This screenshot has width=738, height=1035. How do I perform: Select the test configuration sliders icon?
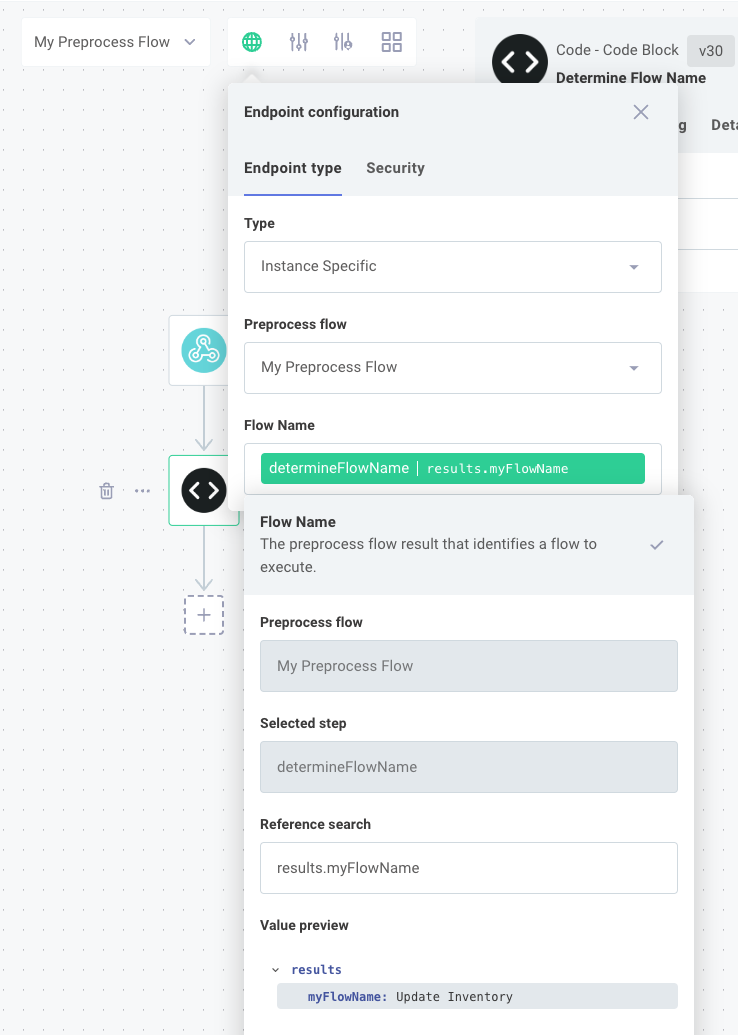click(x=345, y=42)
